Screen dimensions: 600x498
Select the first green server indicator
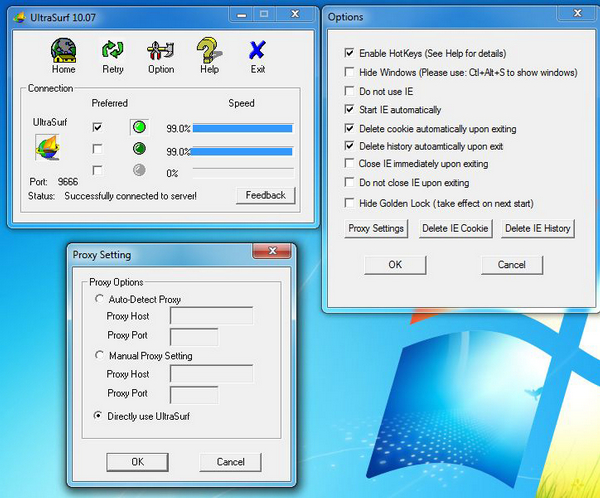coord(139,127)
